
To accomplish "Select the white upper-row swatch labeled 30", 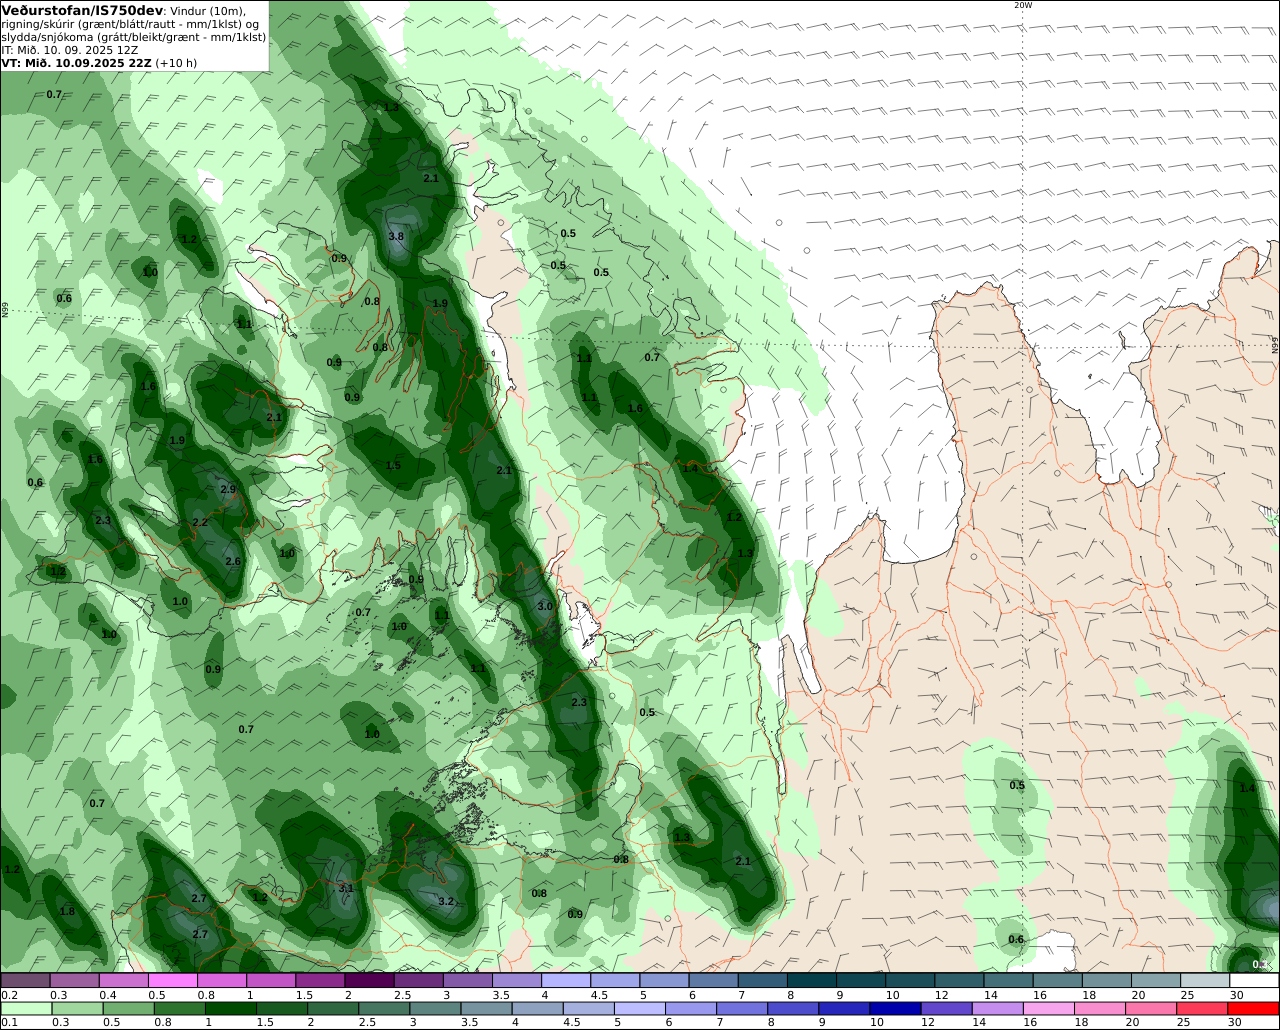I will coord(1254,980).
